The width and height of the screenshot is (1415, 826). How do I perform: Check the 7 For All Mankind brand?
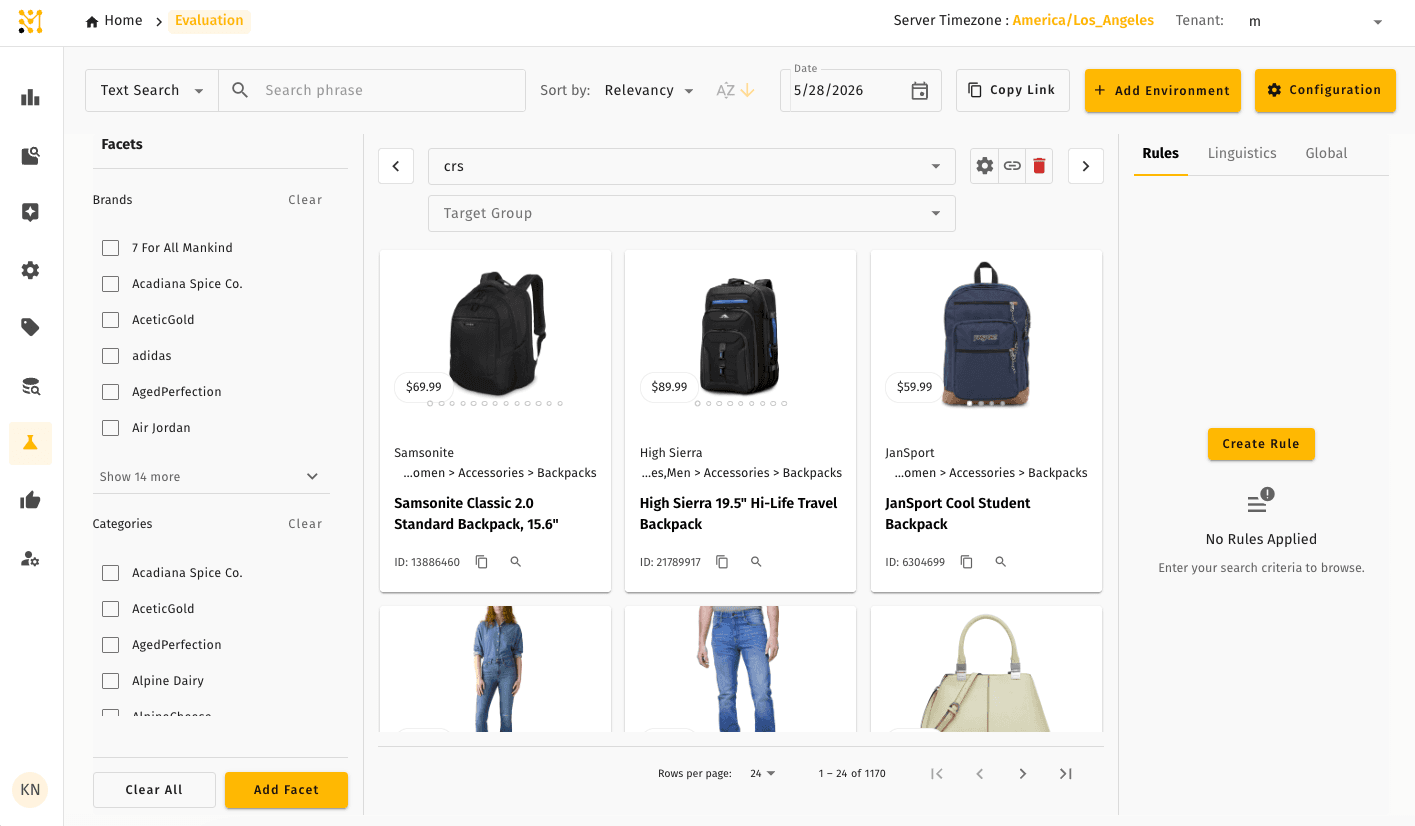[x=111, y=248]
